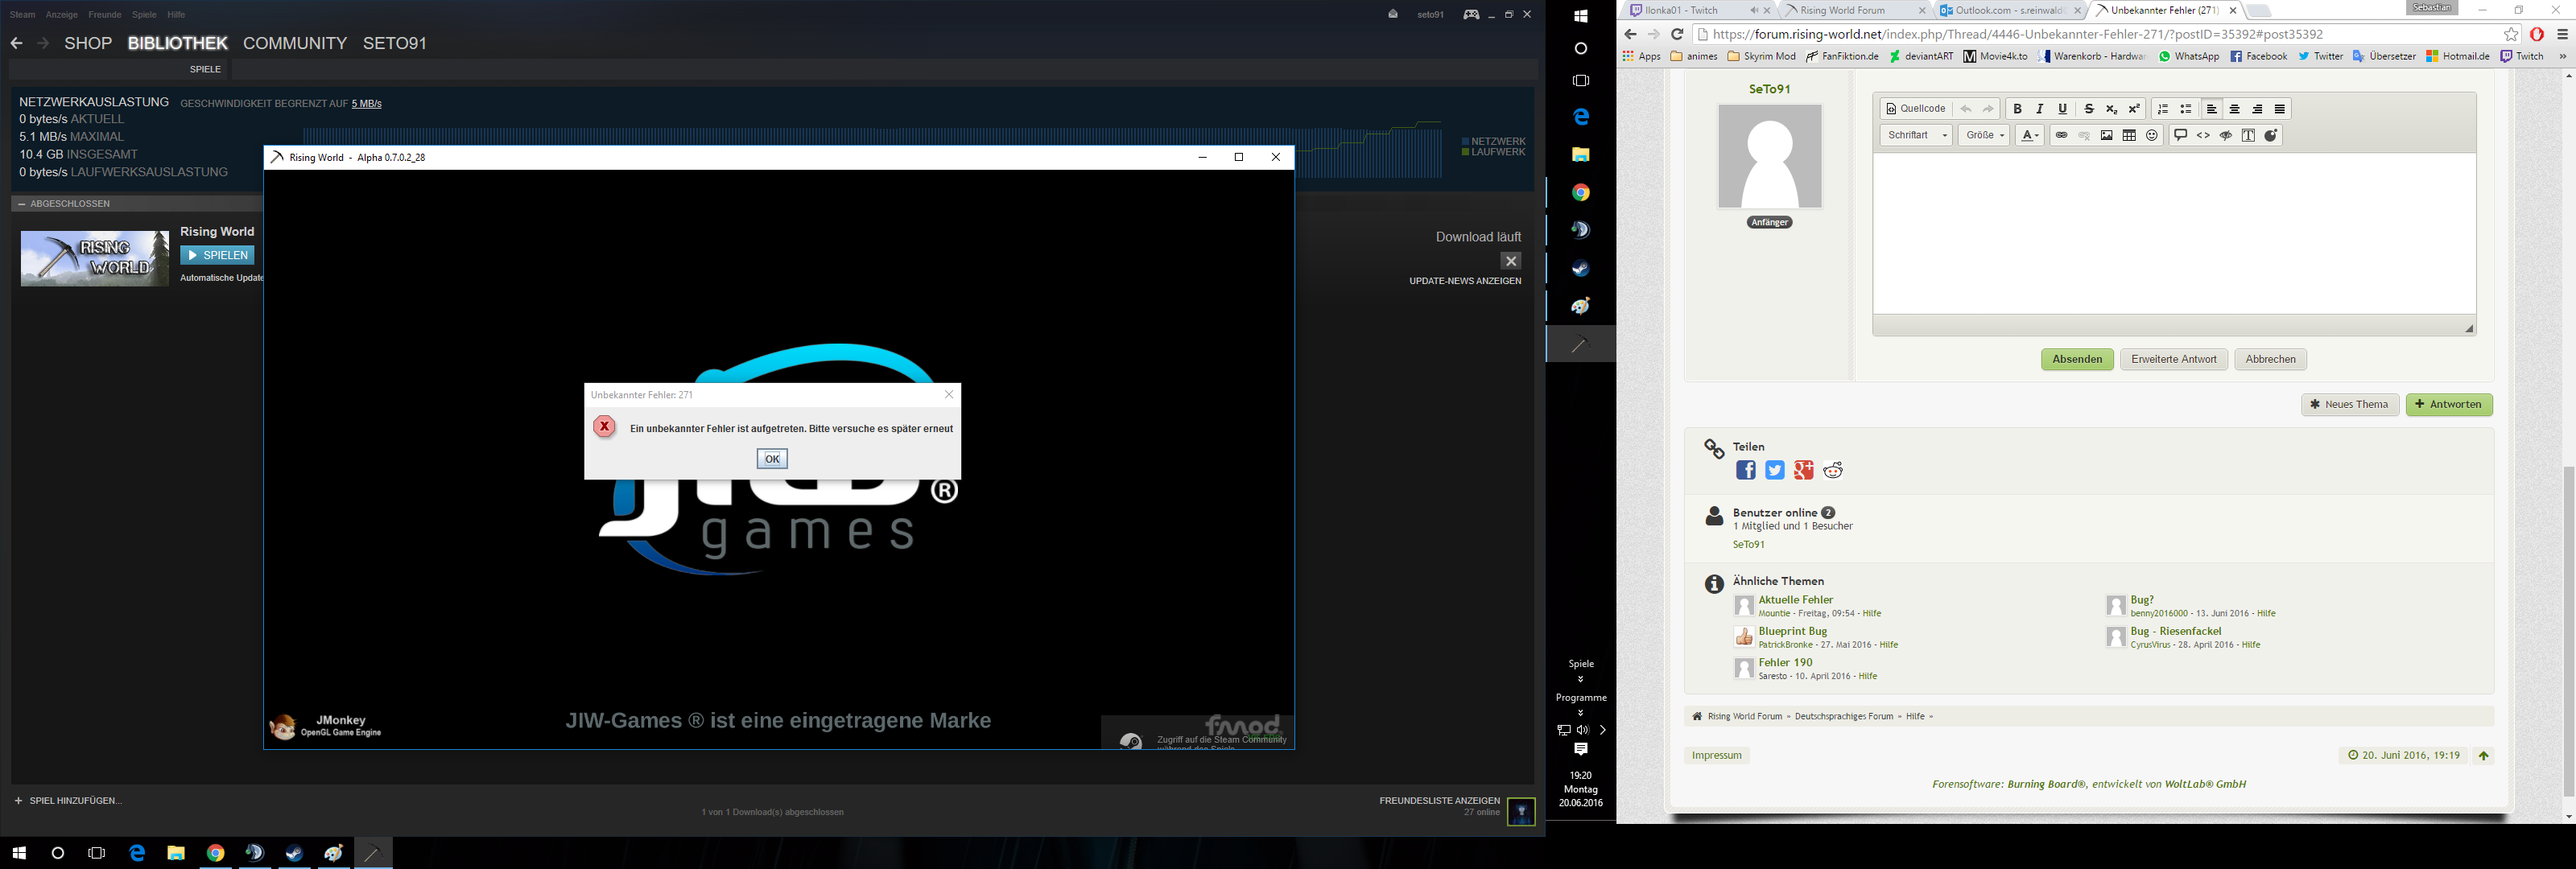Screen dimensions: 2576x869
Task: Open the Schriftart font dropdown
Action: tap(1916, 136)
